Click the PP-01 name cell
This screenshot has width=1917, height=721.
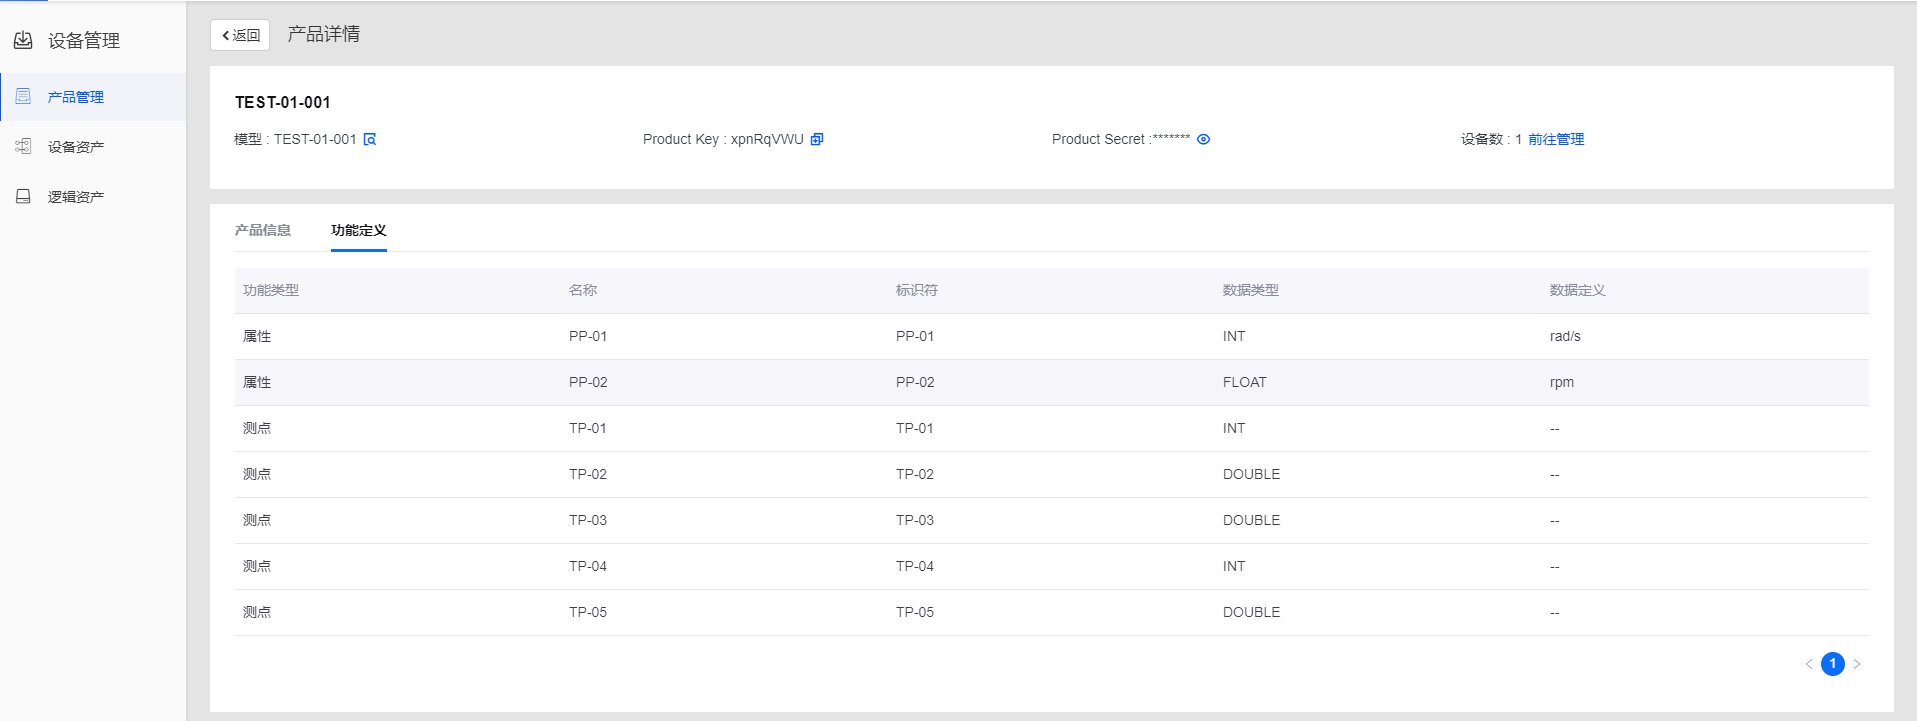click(588, 336)
